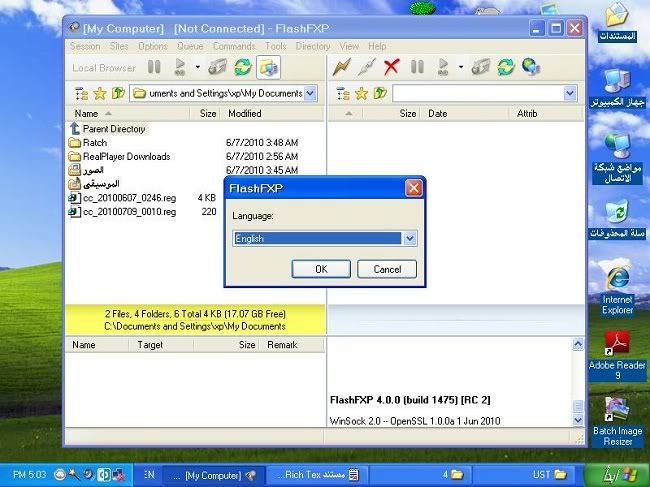Sort local files by Name column
The height and width of the screenshot is (487, 650).
128,114
